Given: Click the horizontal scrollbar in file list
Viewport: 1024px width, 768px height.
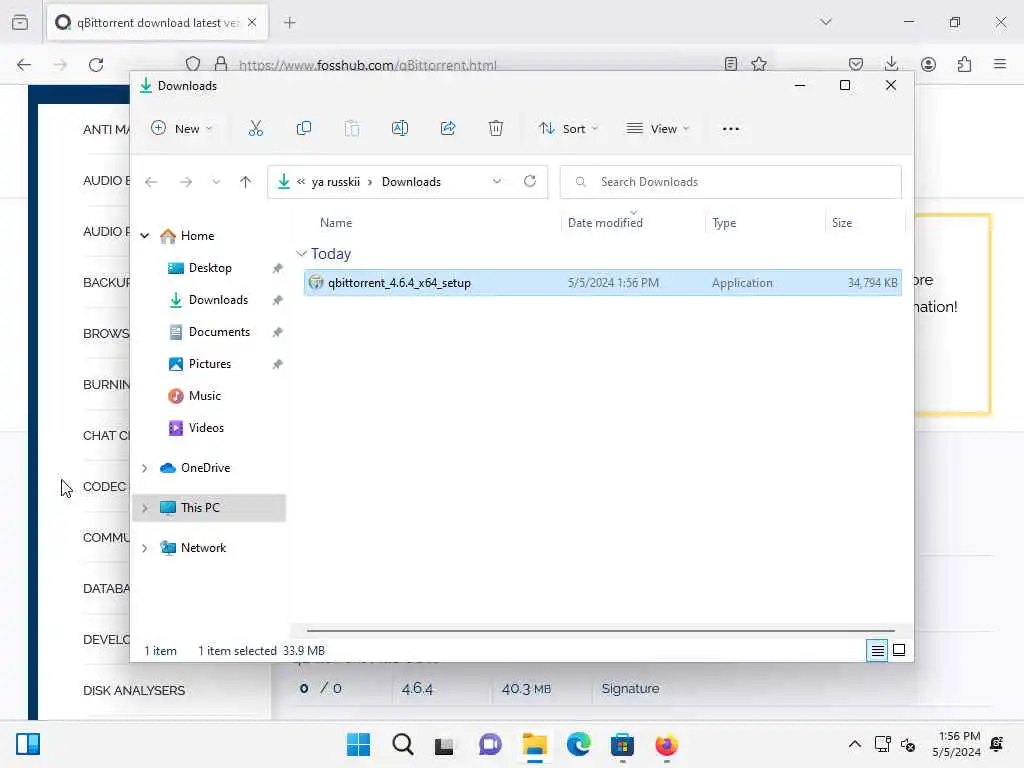Looking at the screenshot, I should pyautogui.click(x=601, y=631).
